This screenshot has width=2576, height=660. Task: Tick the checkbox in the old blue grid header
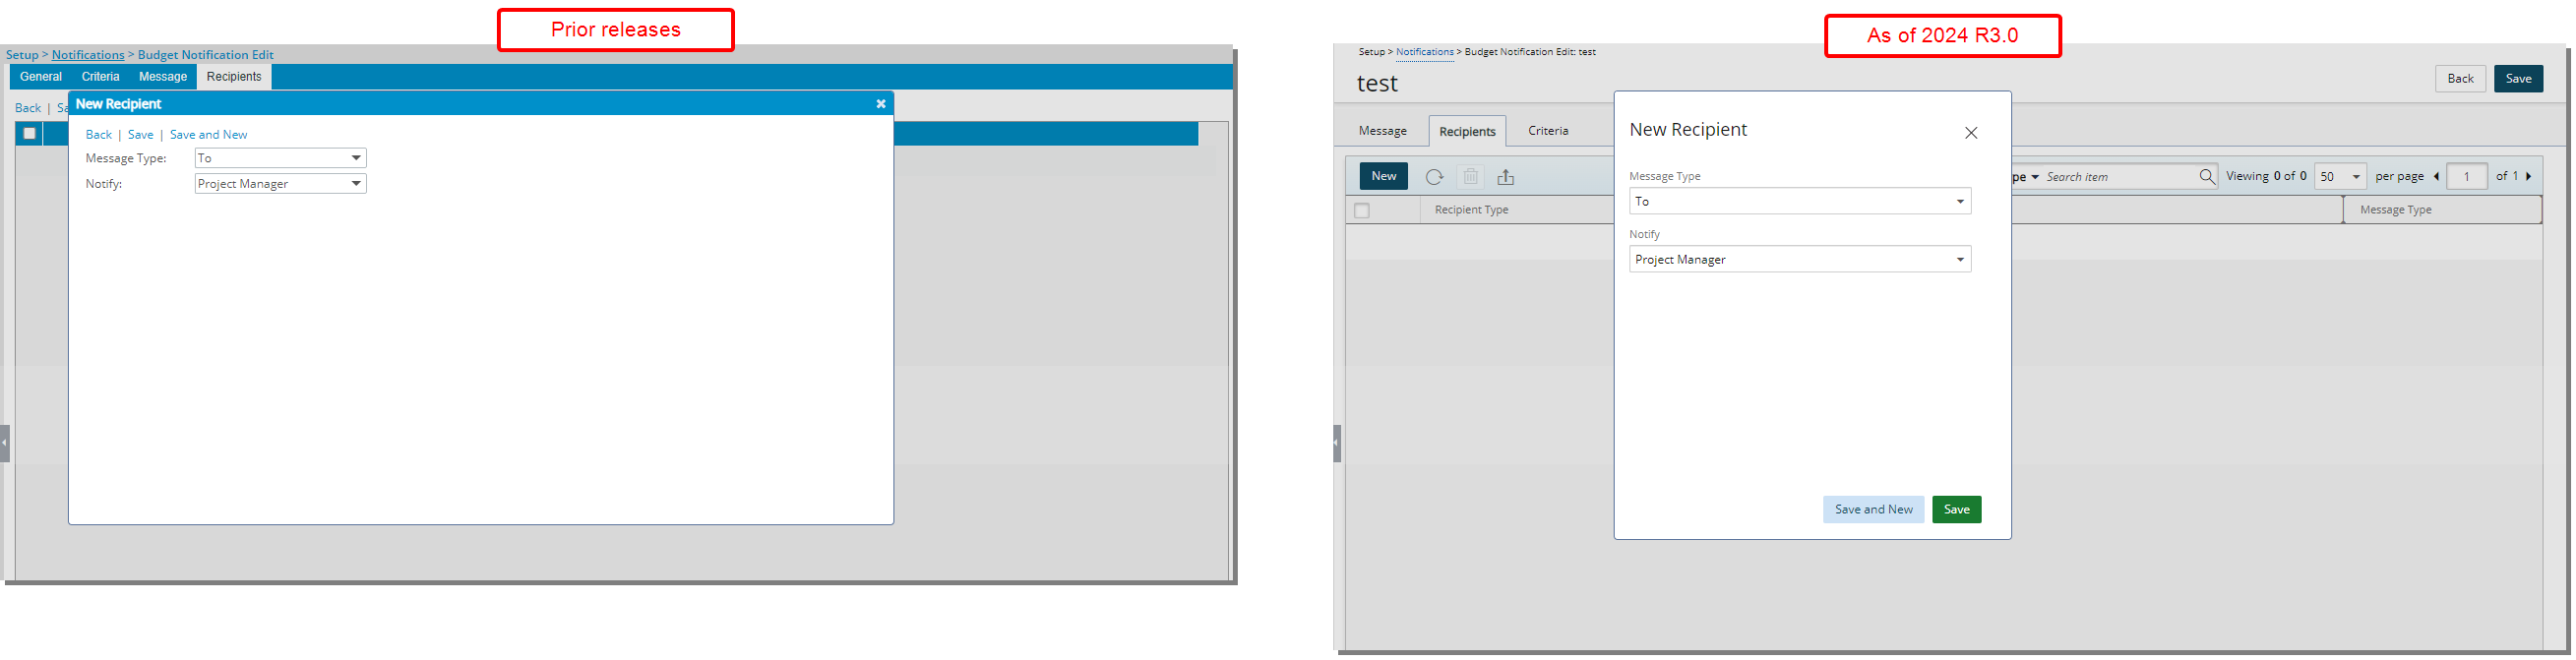[x=30, y=134]
